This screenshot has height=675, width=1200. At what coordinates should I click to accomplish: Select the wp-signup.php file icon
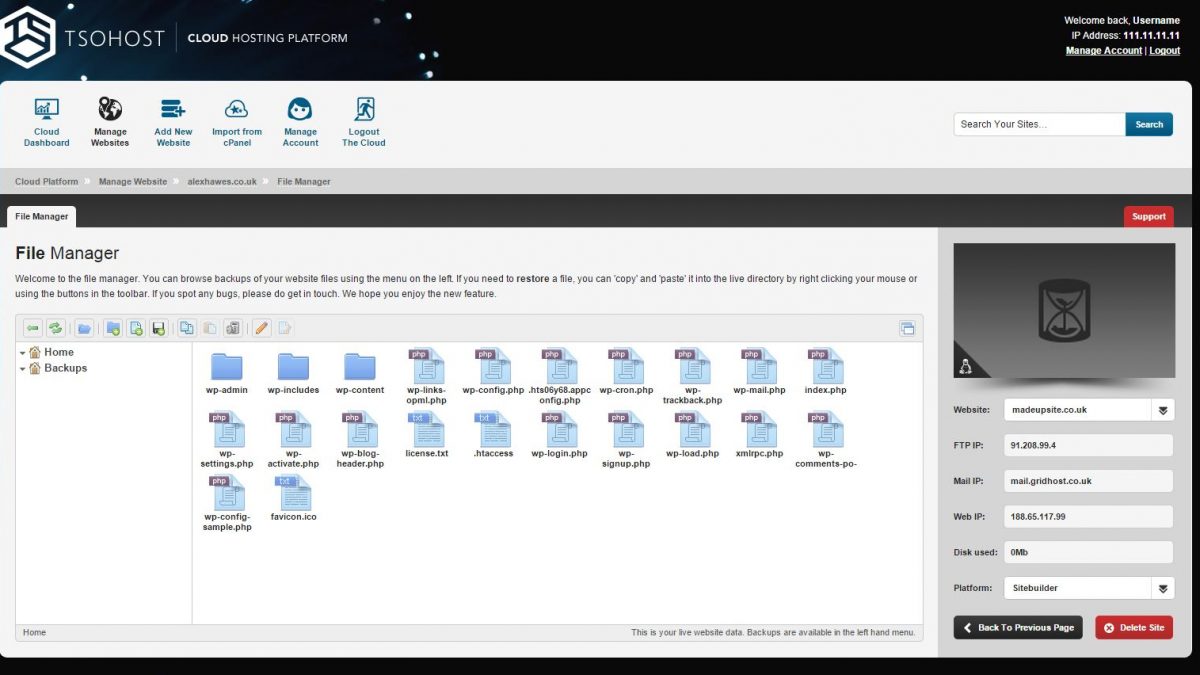coord(626,430)
